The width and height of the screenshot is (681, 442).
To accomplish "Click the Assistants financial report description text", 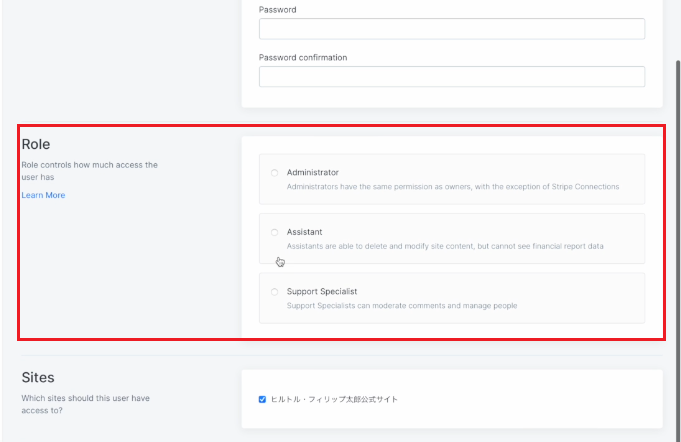I will [x=445, y=246].
